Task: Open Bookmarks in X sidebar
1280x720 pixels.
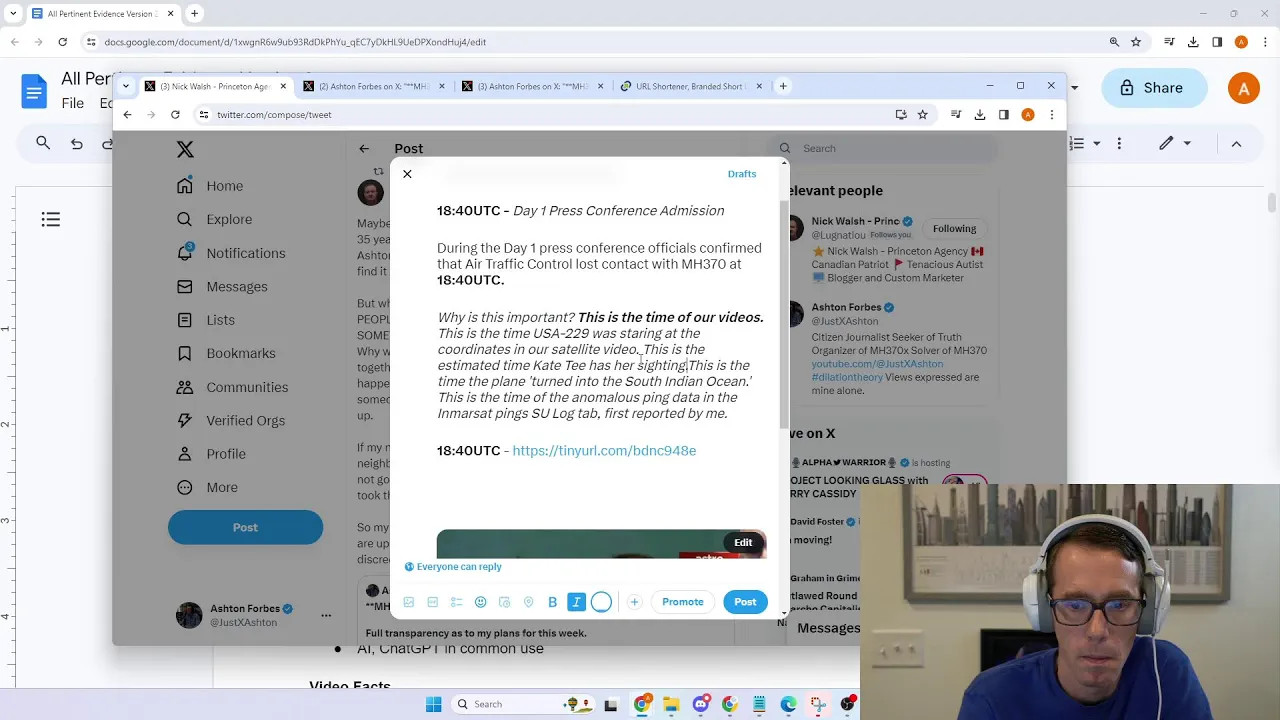Action: pyautogui.click(x=226, y=353)
